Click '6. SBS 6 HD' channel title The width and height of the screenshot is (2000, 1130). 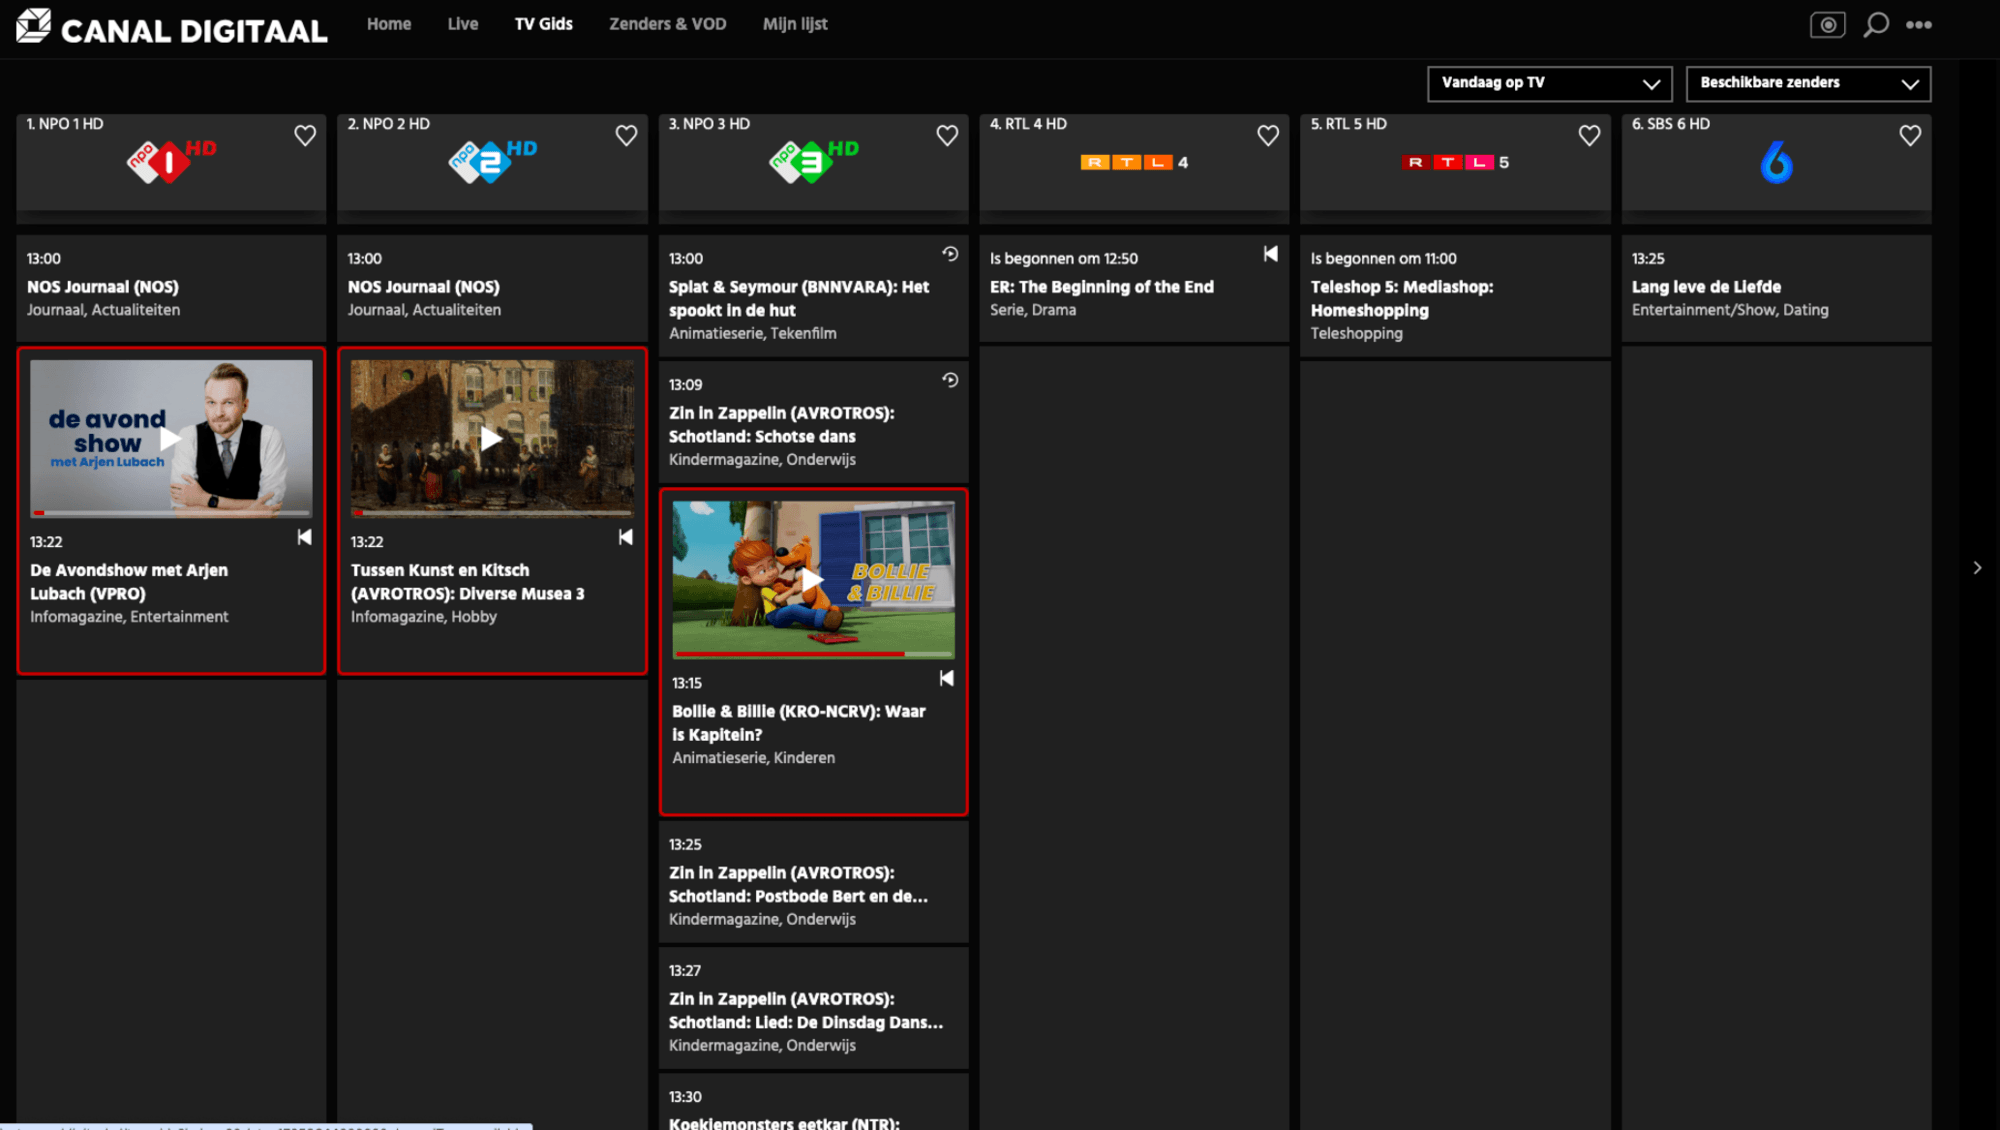[1671, 124]
